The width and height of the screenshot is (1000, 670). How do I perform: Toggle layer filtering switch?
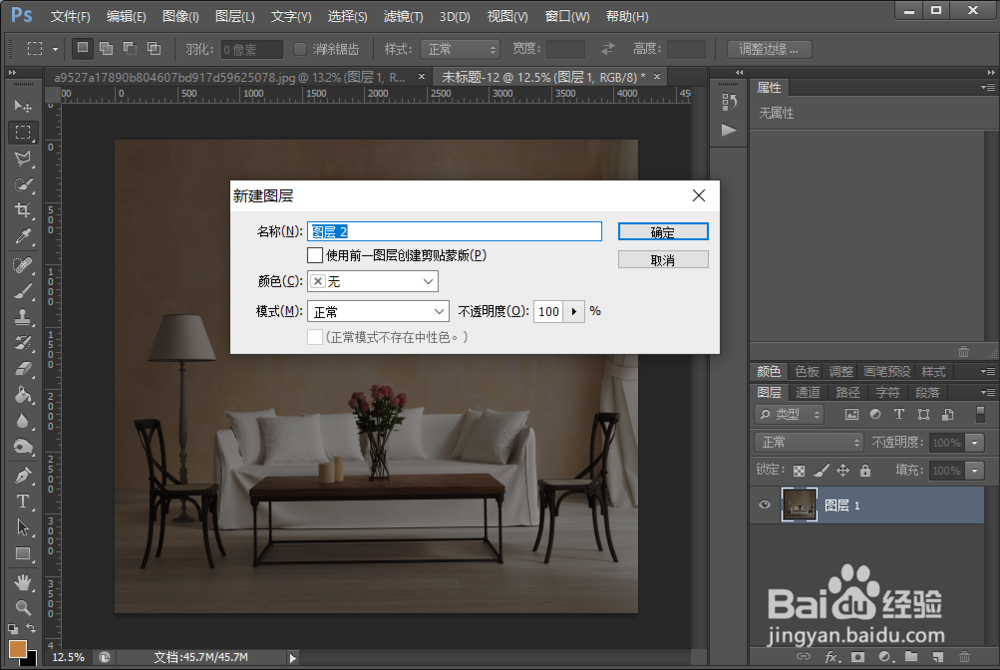pos(980,414)
